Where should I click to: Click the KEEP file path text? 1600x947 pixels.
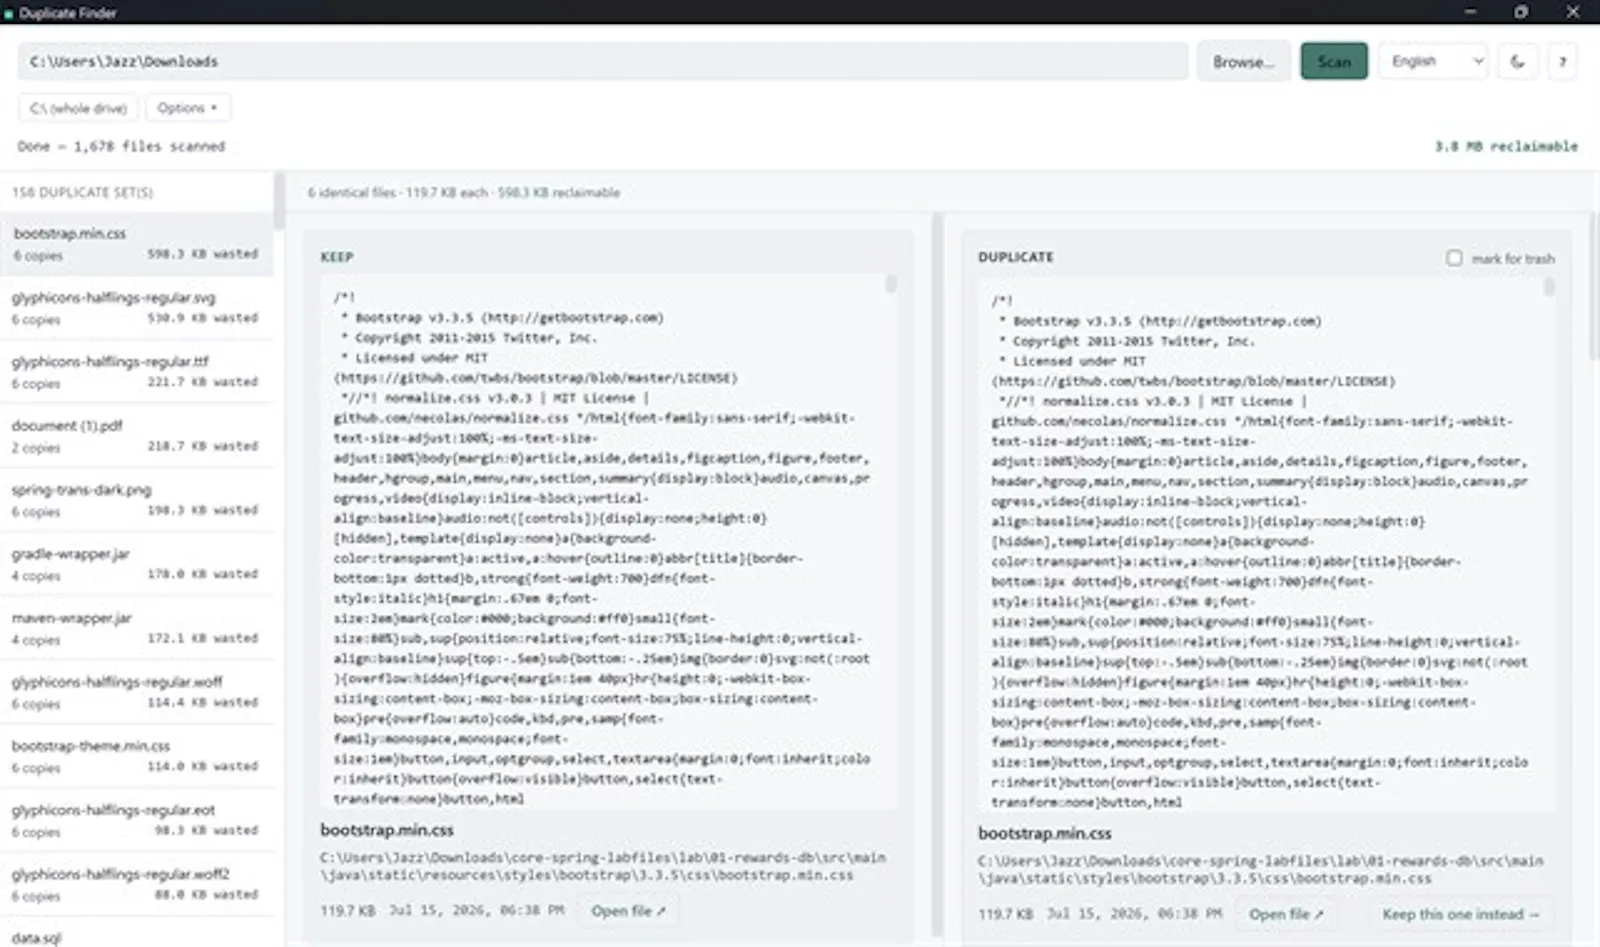[x=603, y=866]
